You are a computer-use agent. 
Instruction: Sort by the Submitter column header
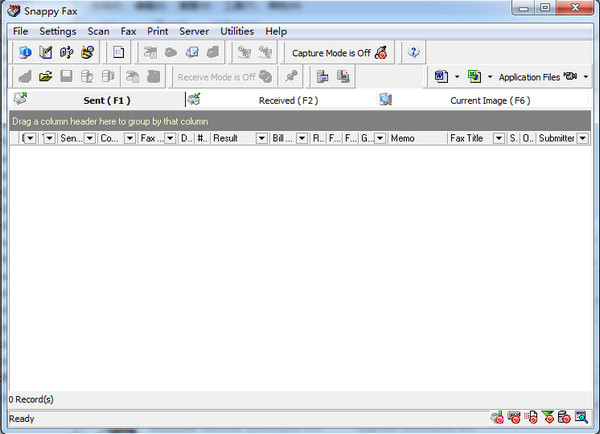coord(556,138)
